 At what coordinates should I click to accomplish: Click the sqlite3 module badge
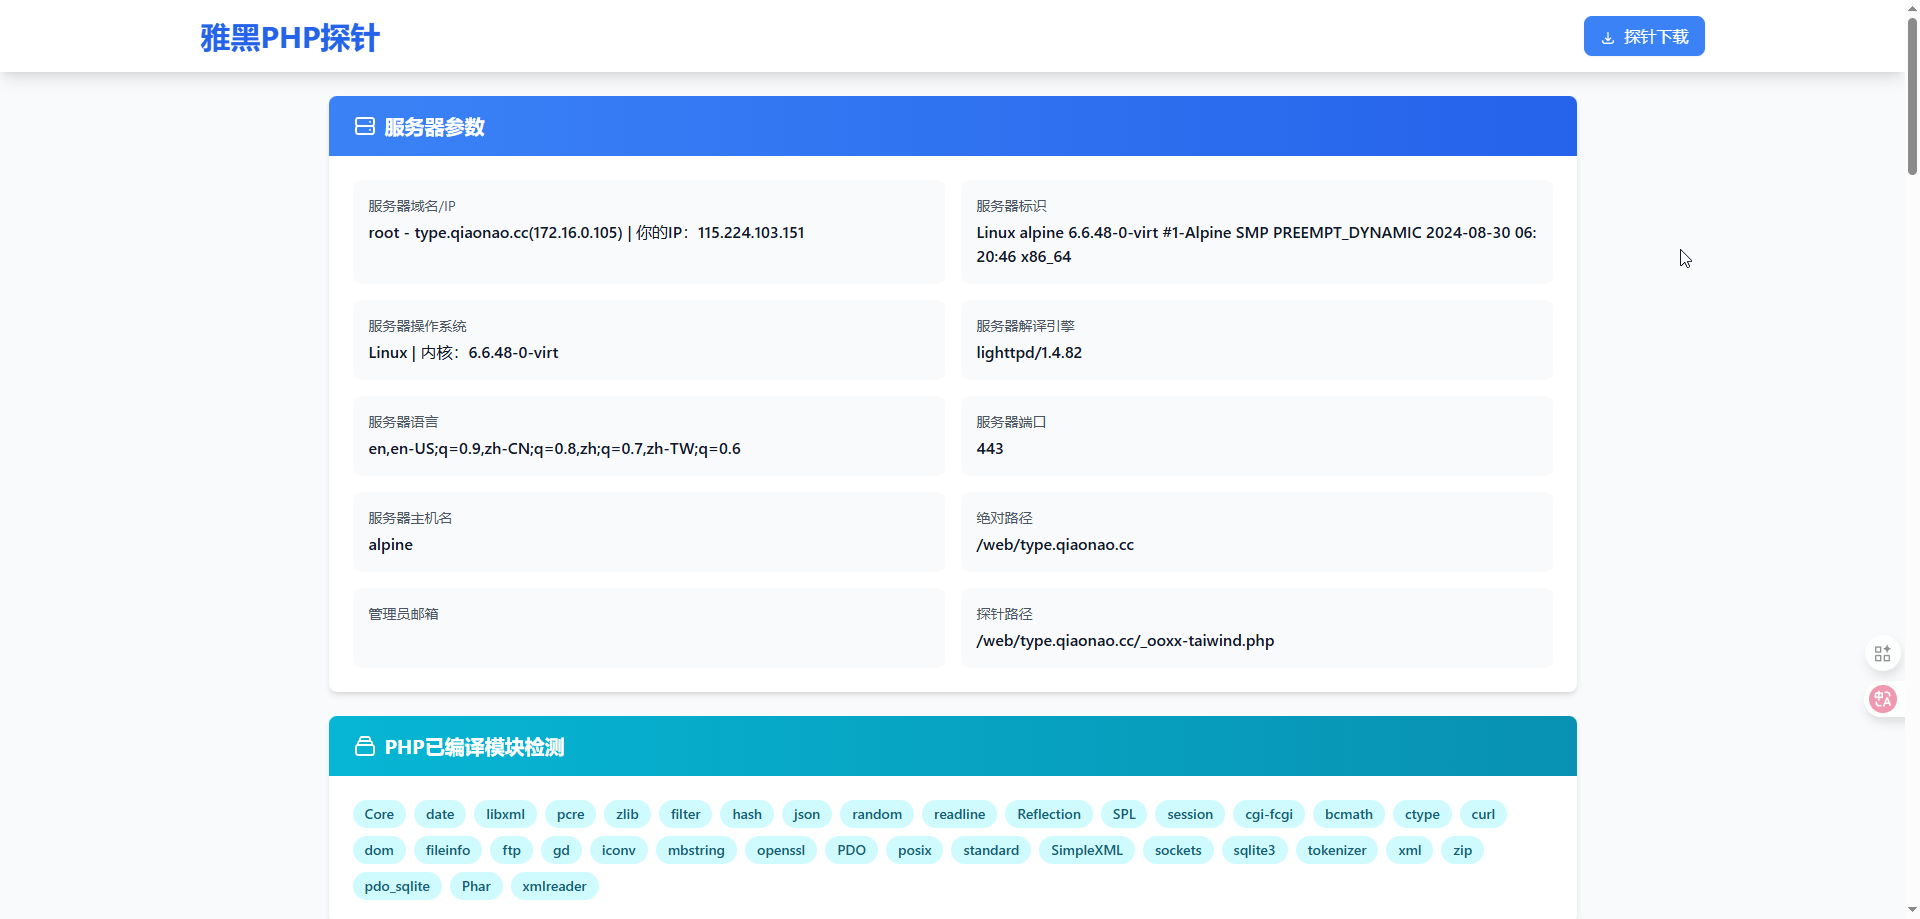[1254, 850]
